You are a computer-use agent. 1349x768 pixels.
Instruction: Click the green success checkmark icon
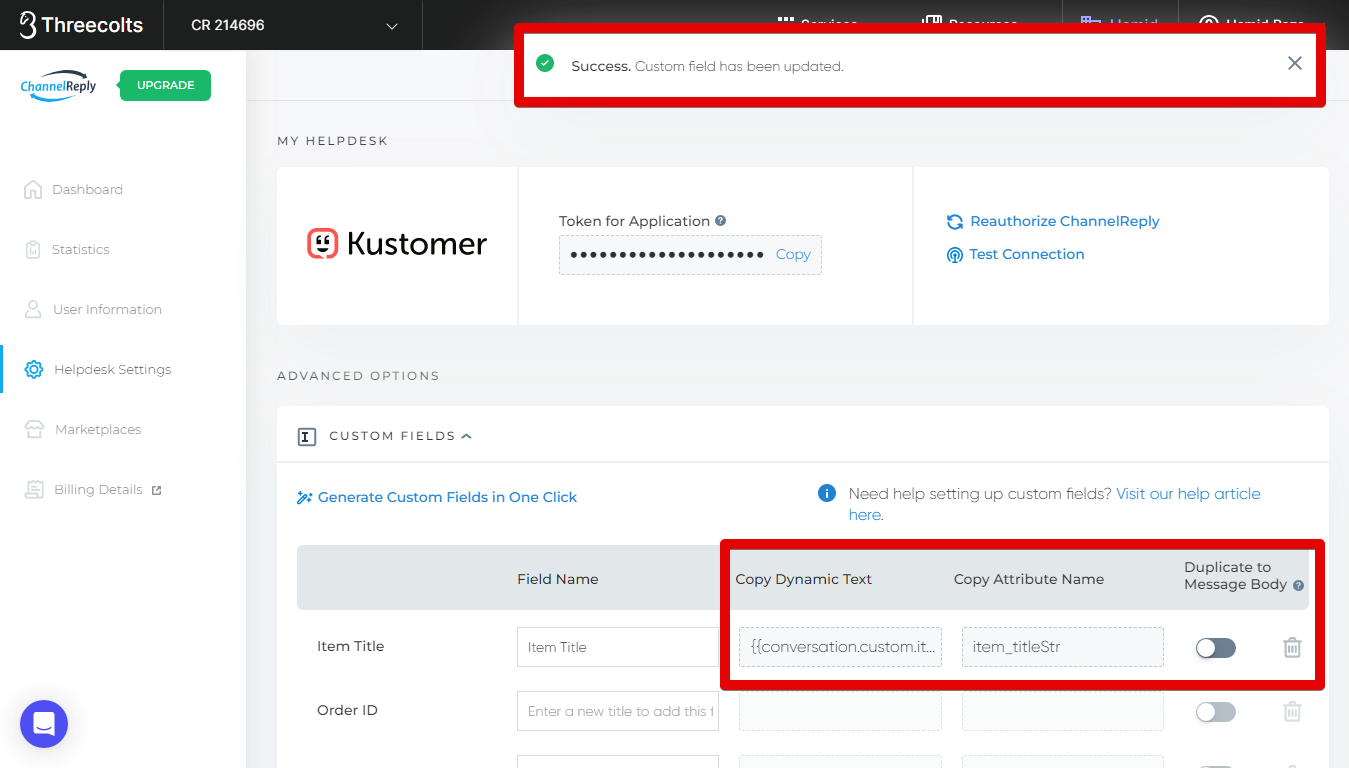tap(545, 63)
